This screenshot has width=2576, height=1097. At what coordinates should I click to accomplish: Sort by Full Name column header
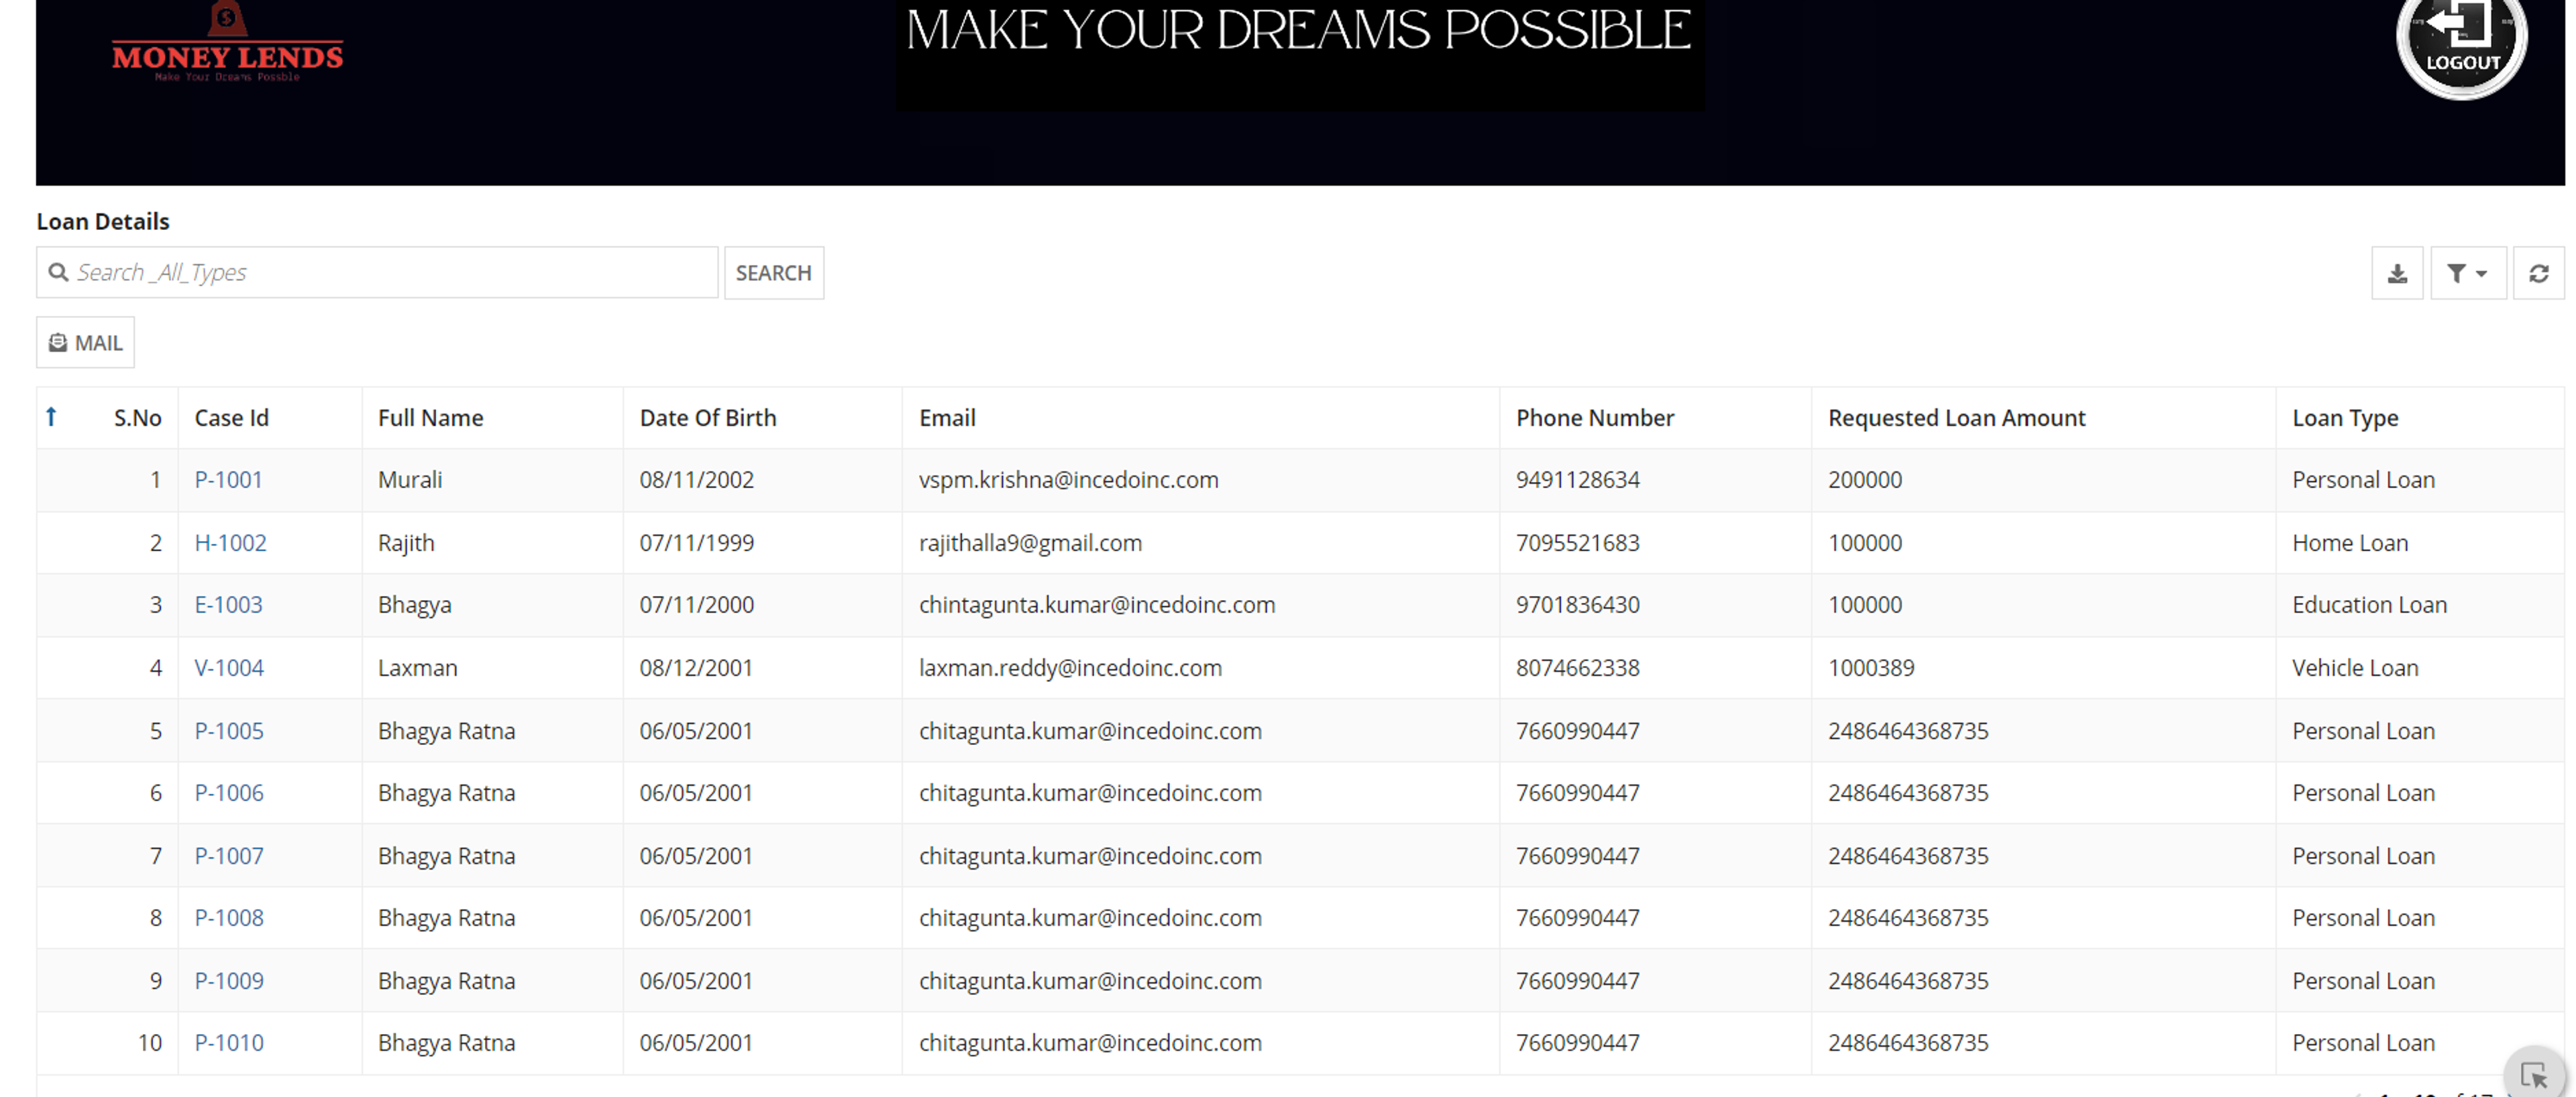(x=430, y=418)
